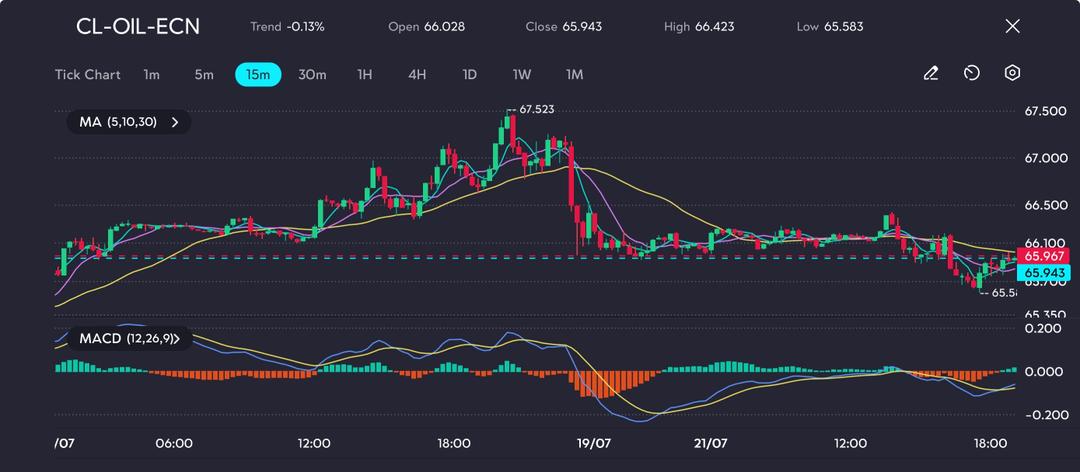The height and width of the screenshot is (472, 1080).
Task: Click the cyan 65.943 current price tag
Action: [x=1043, y=273]
